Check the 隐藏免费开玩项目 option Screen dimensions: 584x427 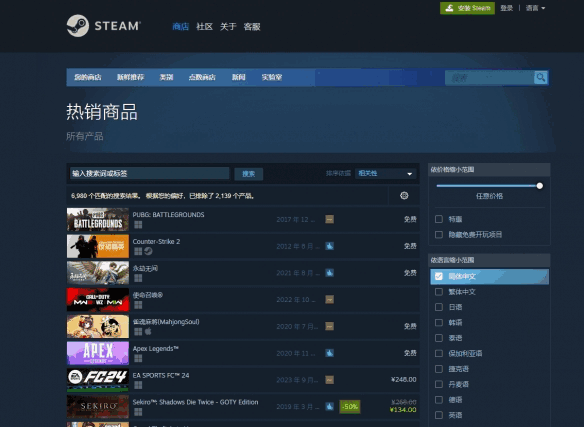point(439,235)
